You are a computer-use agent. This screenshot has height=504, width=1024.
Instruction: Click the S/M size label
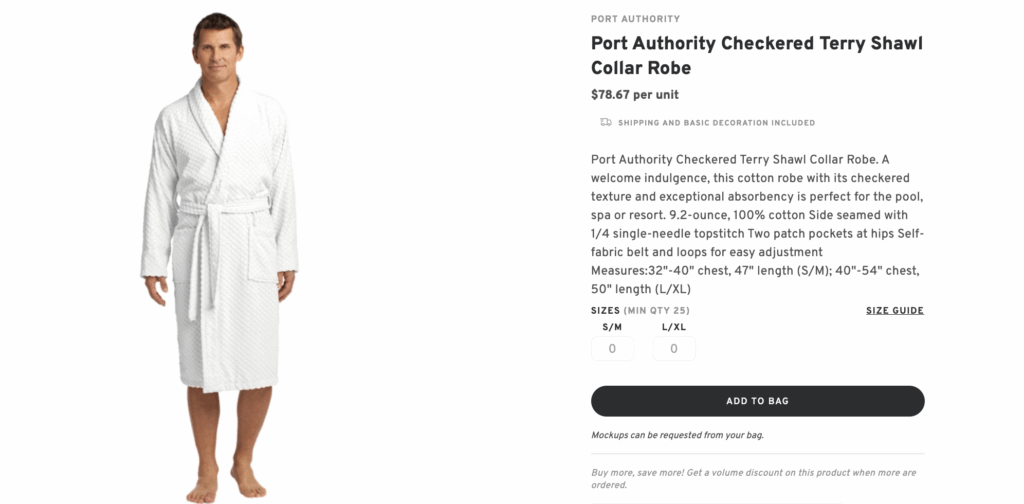[612, 327]
